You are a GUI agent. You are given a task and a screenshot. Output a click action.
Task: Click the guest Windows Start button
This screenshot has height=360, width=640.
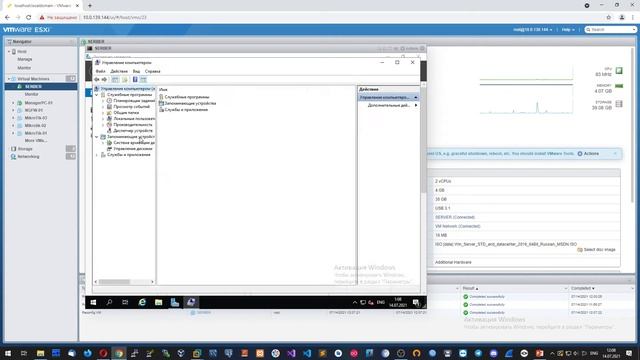(93, 302)
